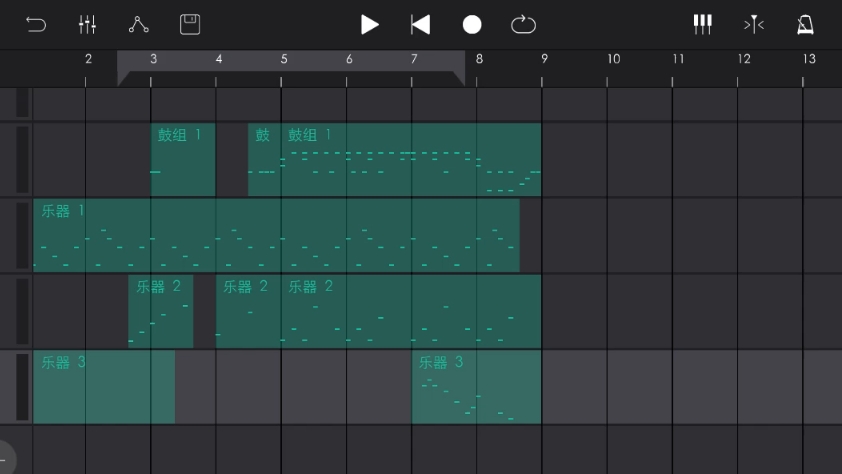Click bar 5 inside the loop region

pyautogui.click(x=284, y=59)
